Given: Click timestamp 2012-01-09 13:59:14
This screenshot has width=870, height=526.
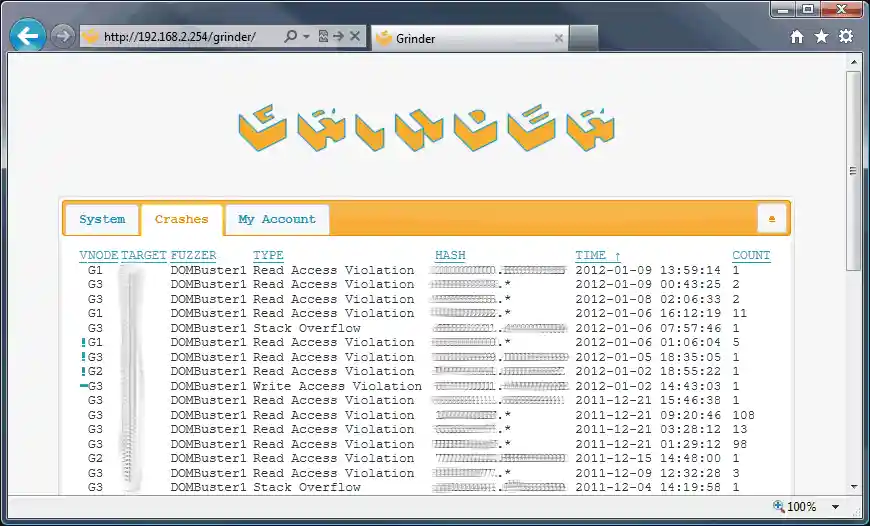Looking at the screenshot, I should [x=648, y=270].
